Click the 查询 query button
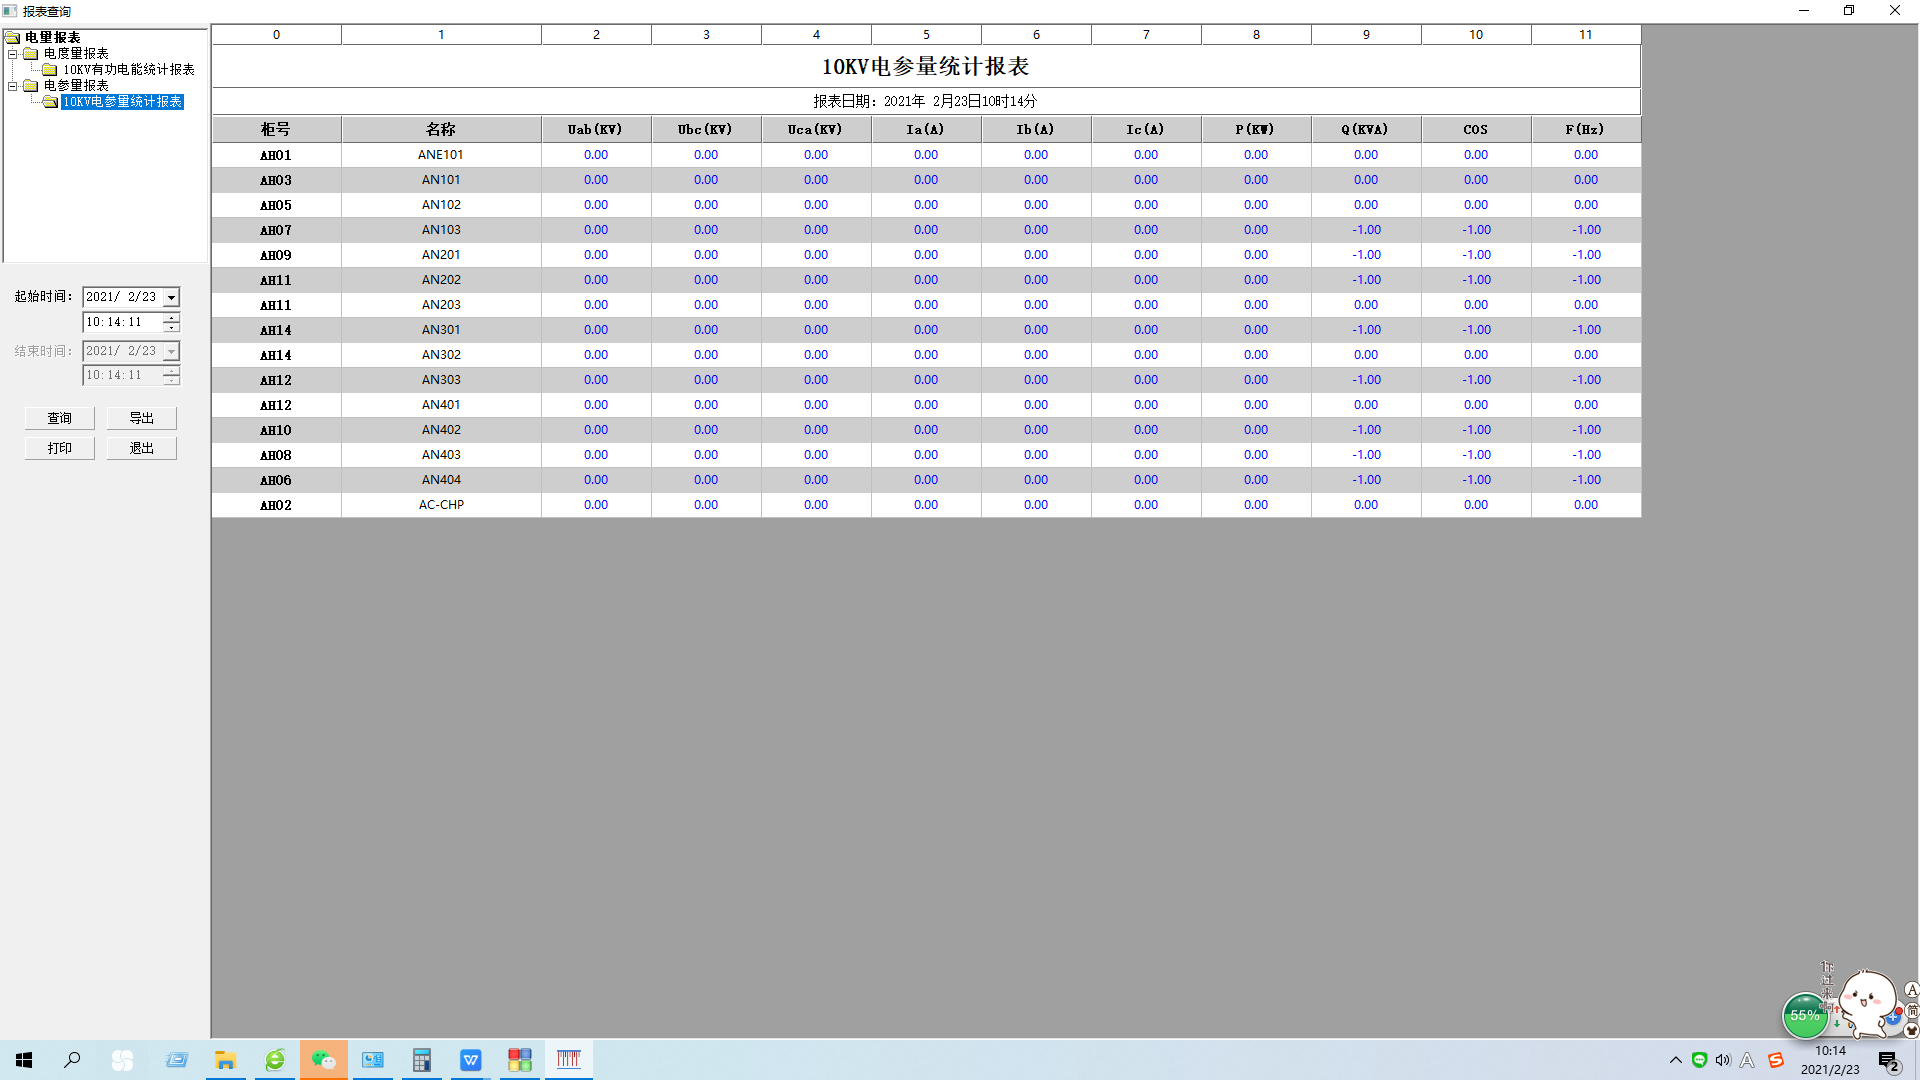 click(60, 418)
